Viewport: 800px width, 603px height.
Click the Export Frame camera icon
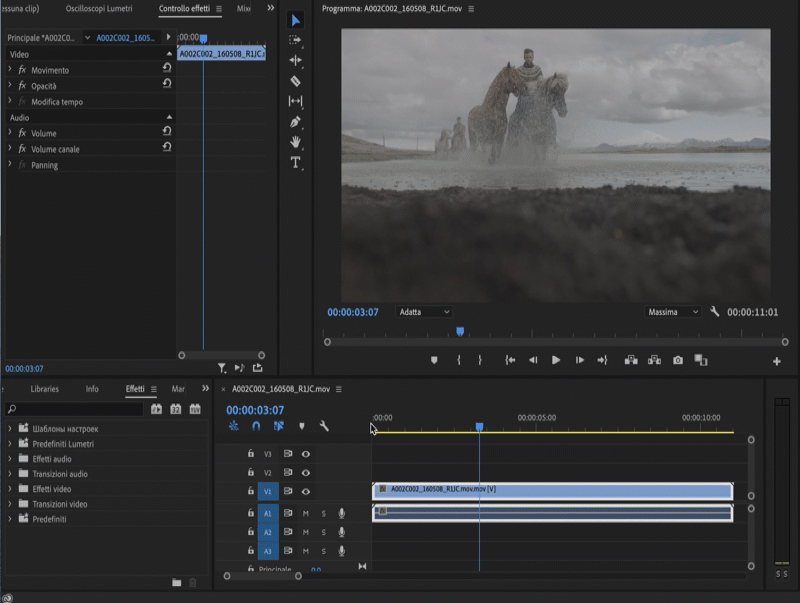tap(678, 360)
